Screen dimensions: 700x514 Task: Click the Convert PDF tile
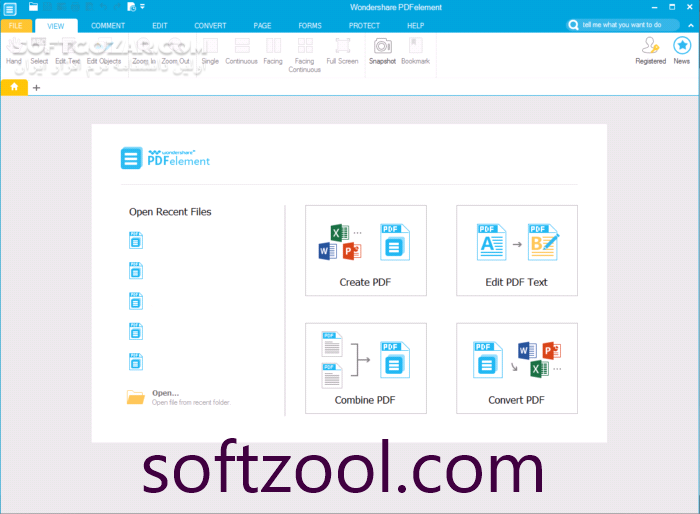pos(517,368)
